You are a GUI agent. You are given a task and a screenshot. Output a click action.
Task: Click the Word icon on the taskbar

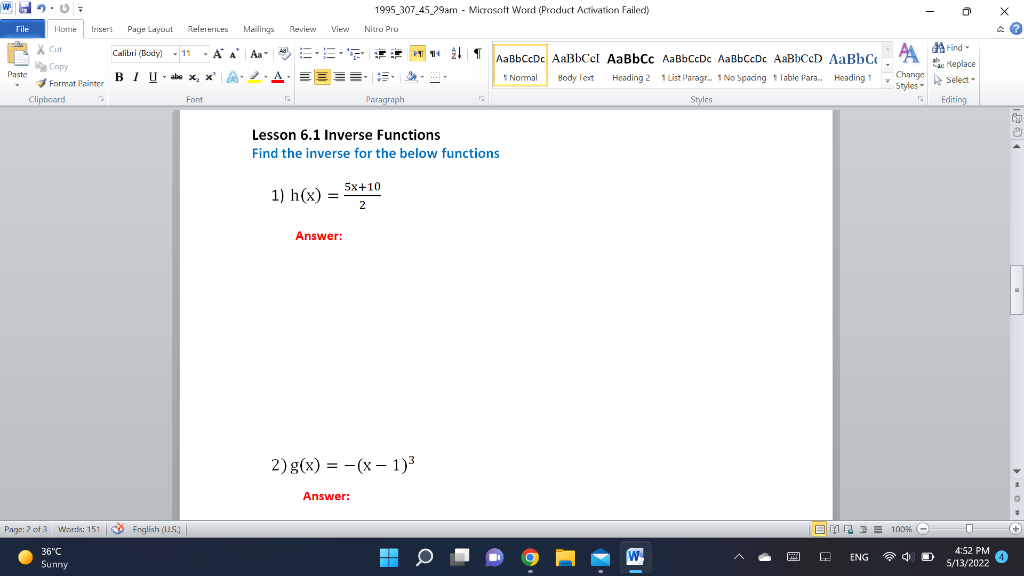(x=635, y=557)
